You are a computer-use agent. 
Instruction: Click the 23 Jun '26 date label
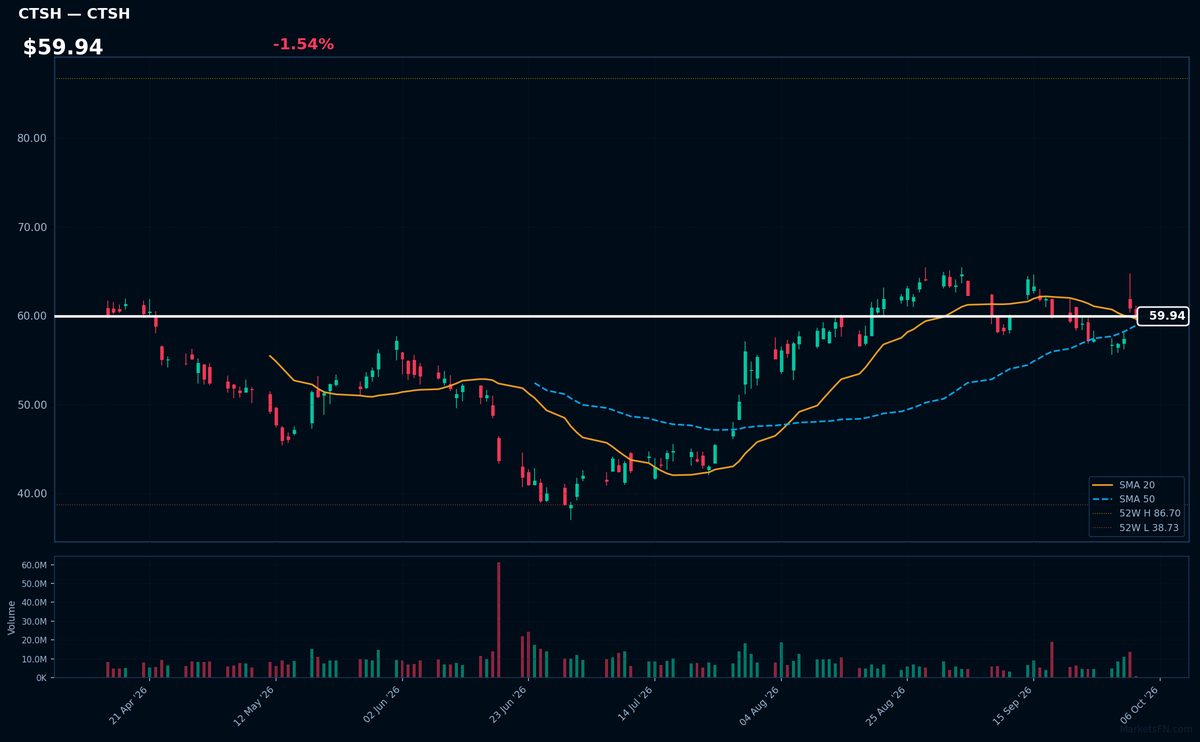point(507,705)
